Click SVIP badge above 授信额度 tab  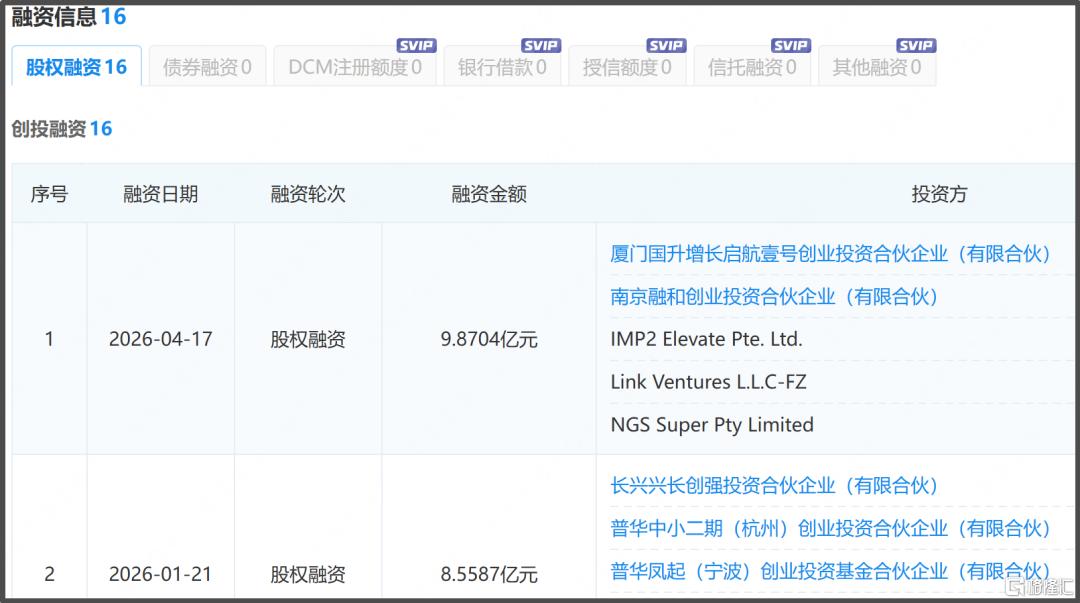[x=666, y=45]
